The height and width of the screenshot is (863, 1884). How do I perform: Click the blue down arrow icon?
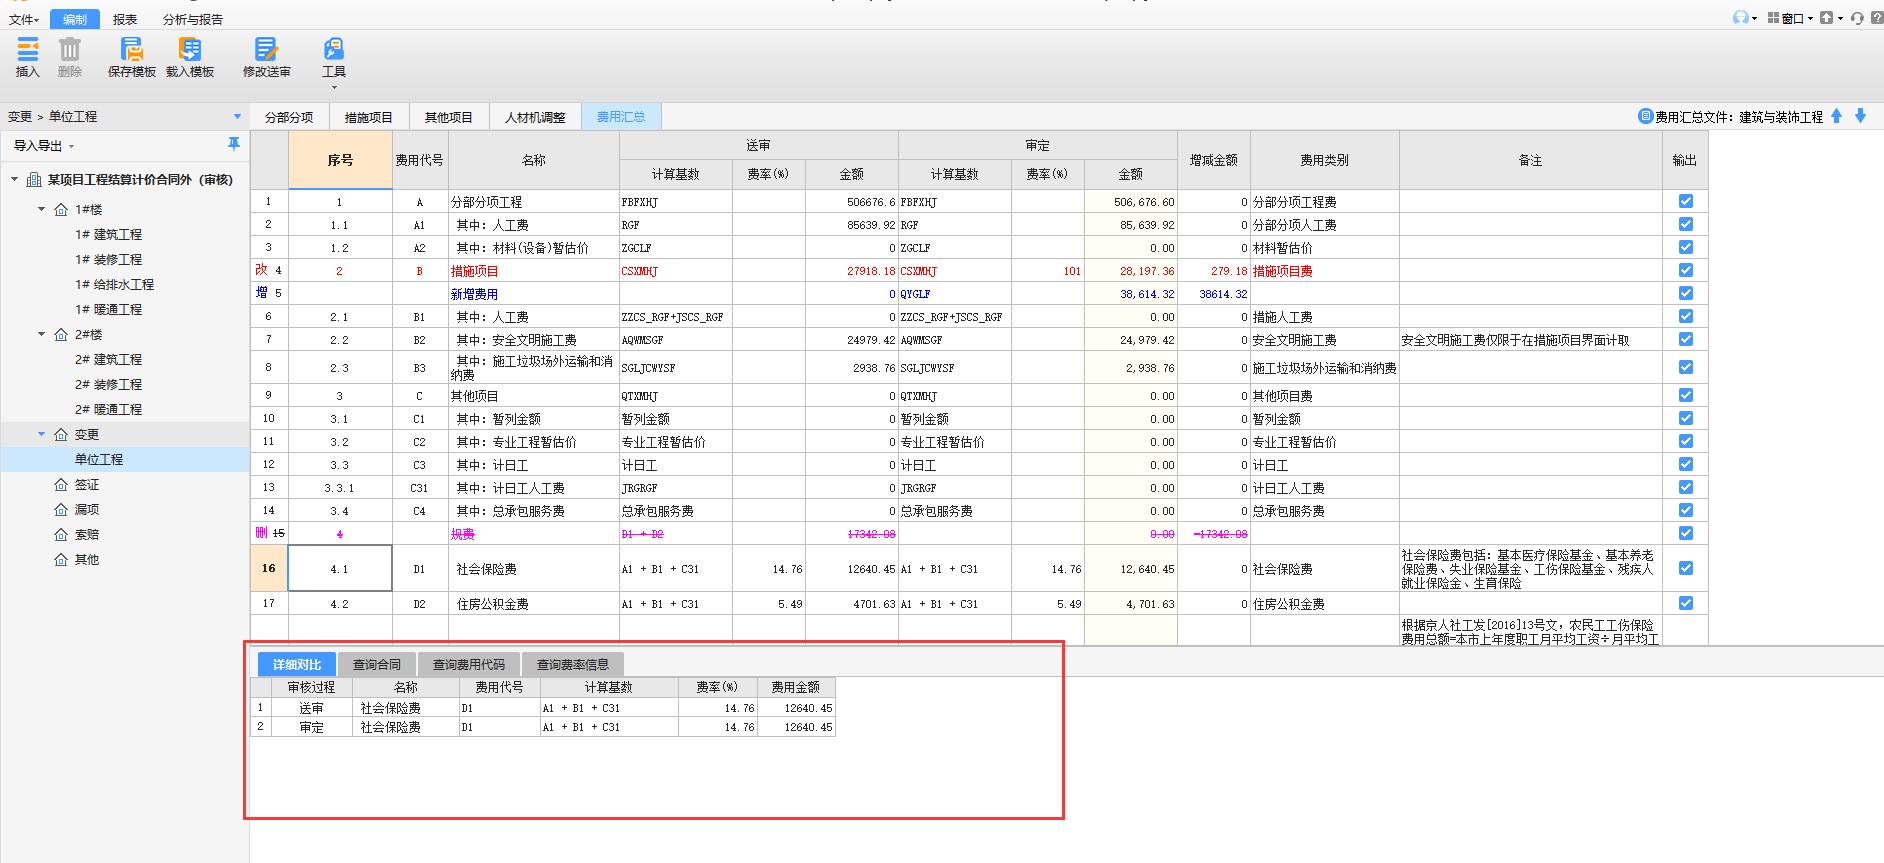pyautogui.click(x=1860, y=116)
